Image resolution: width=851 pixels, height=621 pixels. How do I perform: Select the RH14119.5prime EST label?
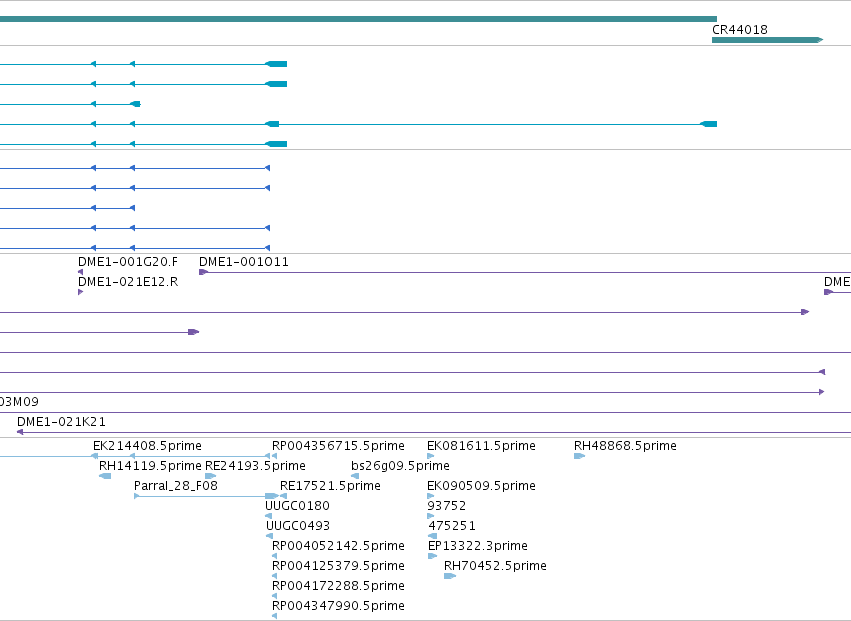tap(150, 466)
